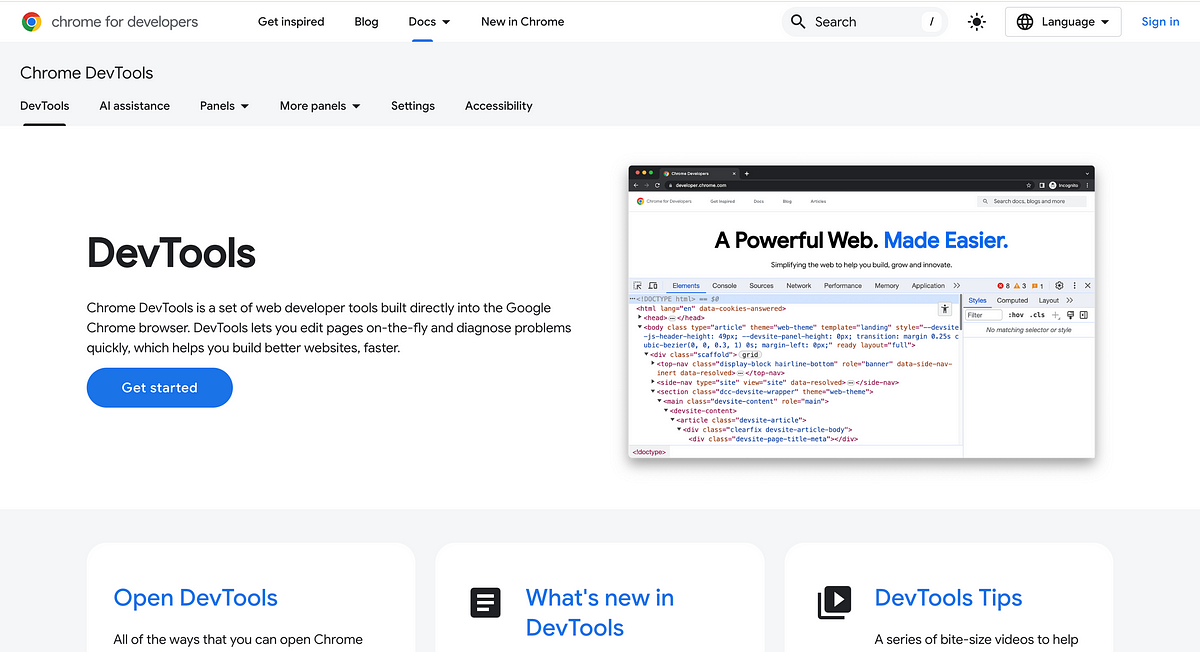Click the .cls toggle in DevTools screenshot
Image resolution: width=1200 pixels, height=652 pixels.
point(1038,315)
